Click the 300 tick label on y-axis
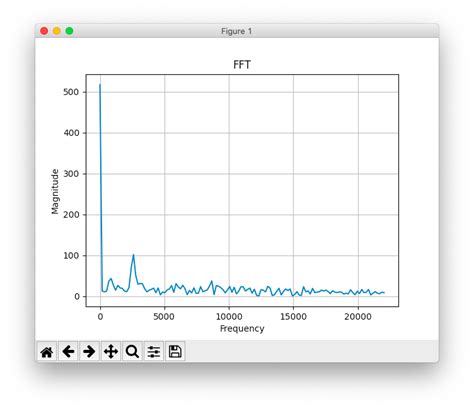This screenshot has height=409, width=474. point(71,174)
